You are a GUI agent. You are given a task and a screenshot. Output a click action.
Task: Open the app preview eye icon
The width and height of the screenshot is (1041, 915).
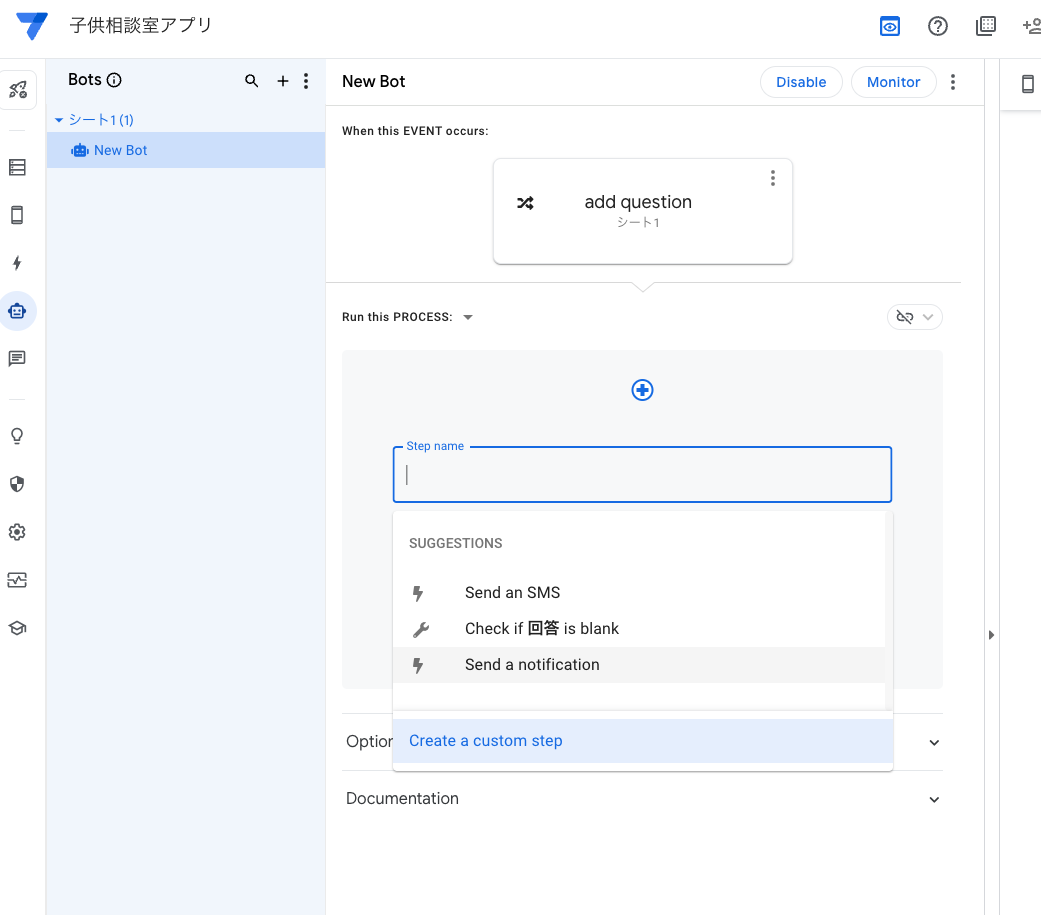[890, 27]
